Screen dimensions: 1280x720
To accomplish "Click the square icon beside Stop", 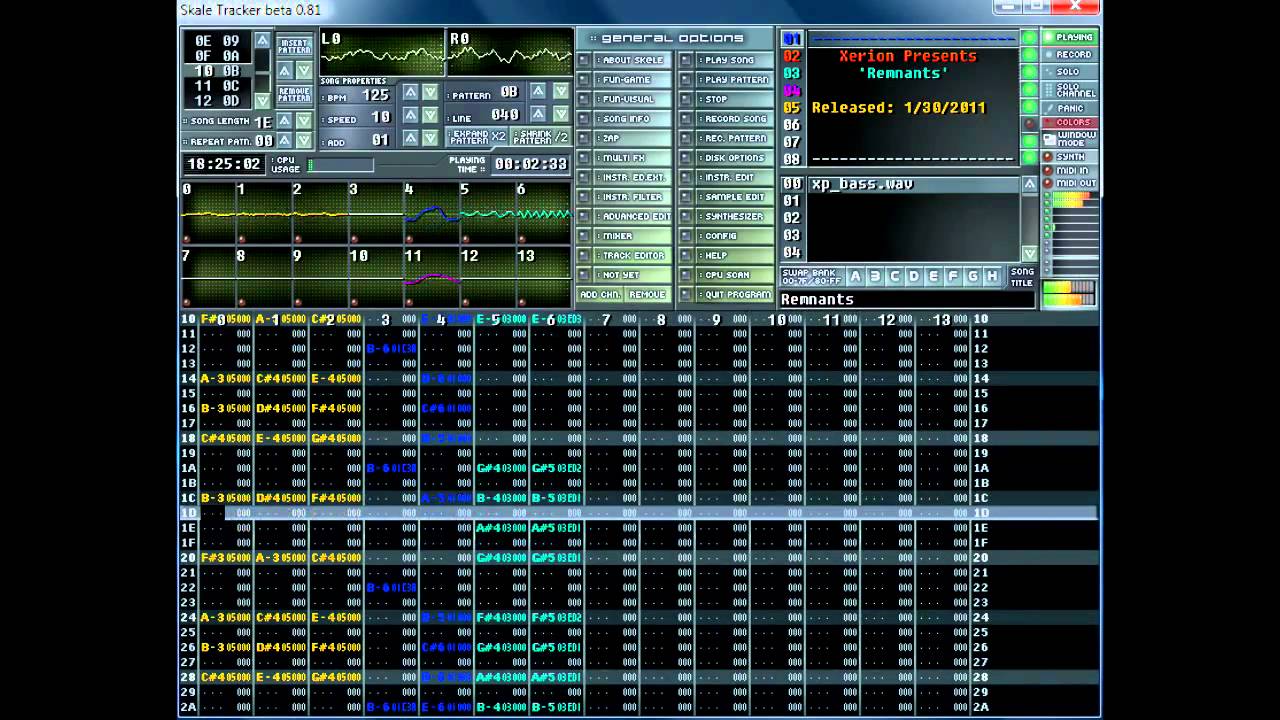I will pyautogui.click(x=686, y=99).
